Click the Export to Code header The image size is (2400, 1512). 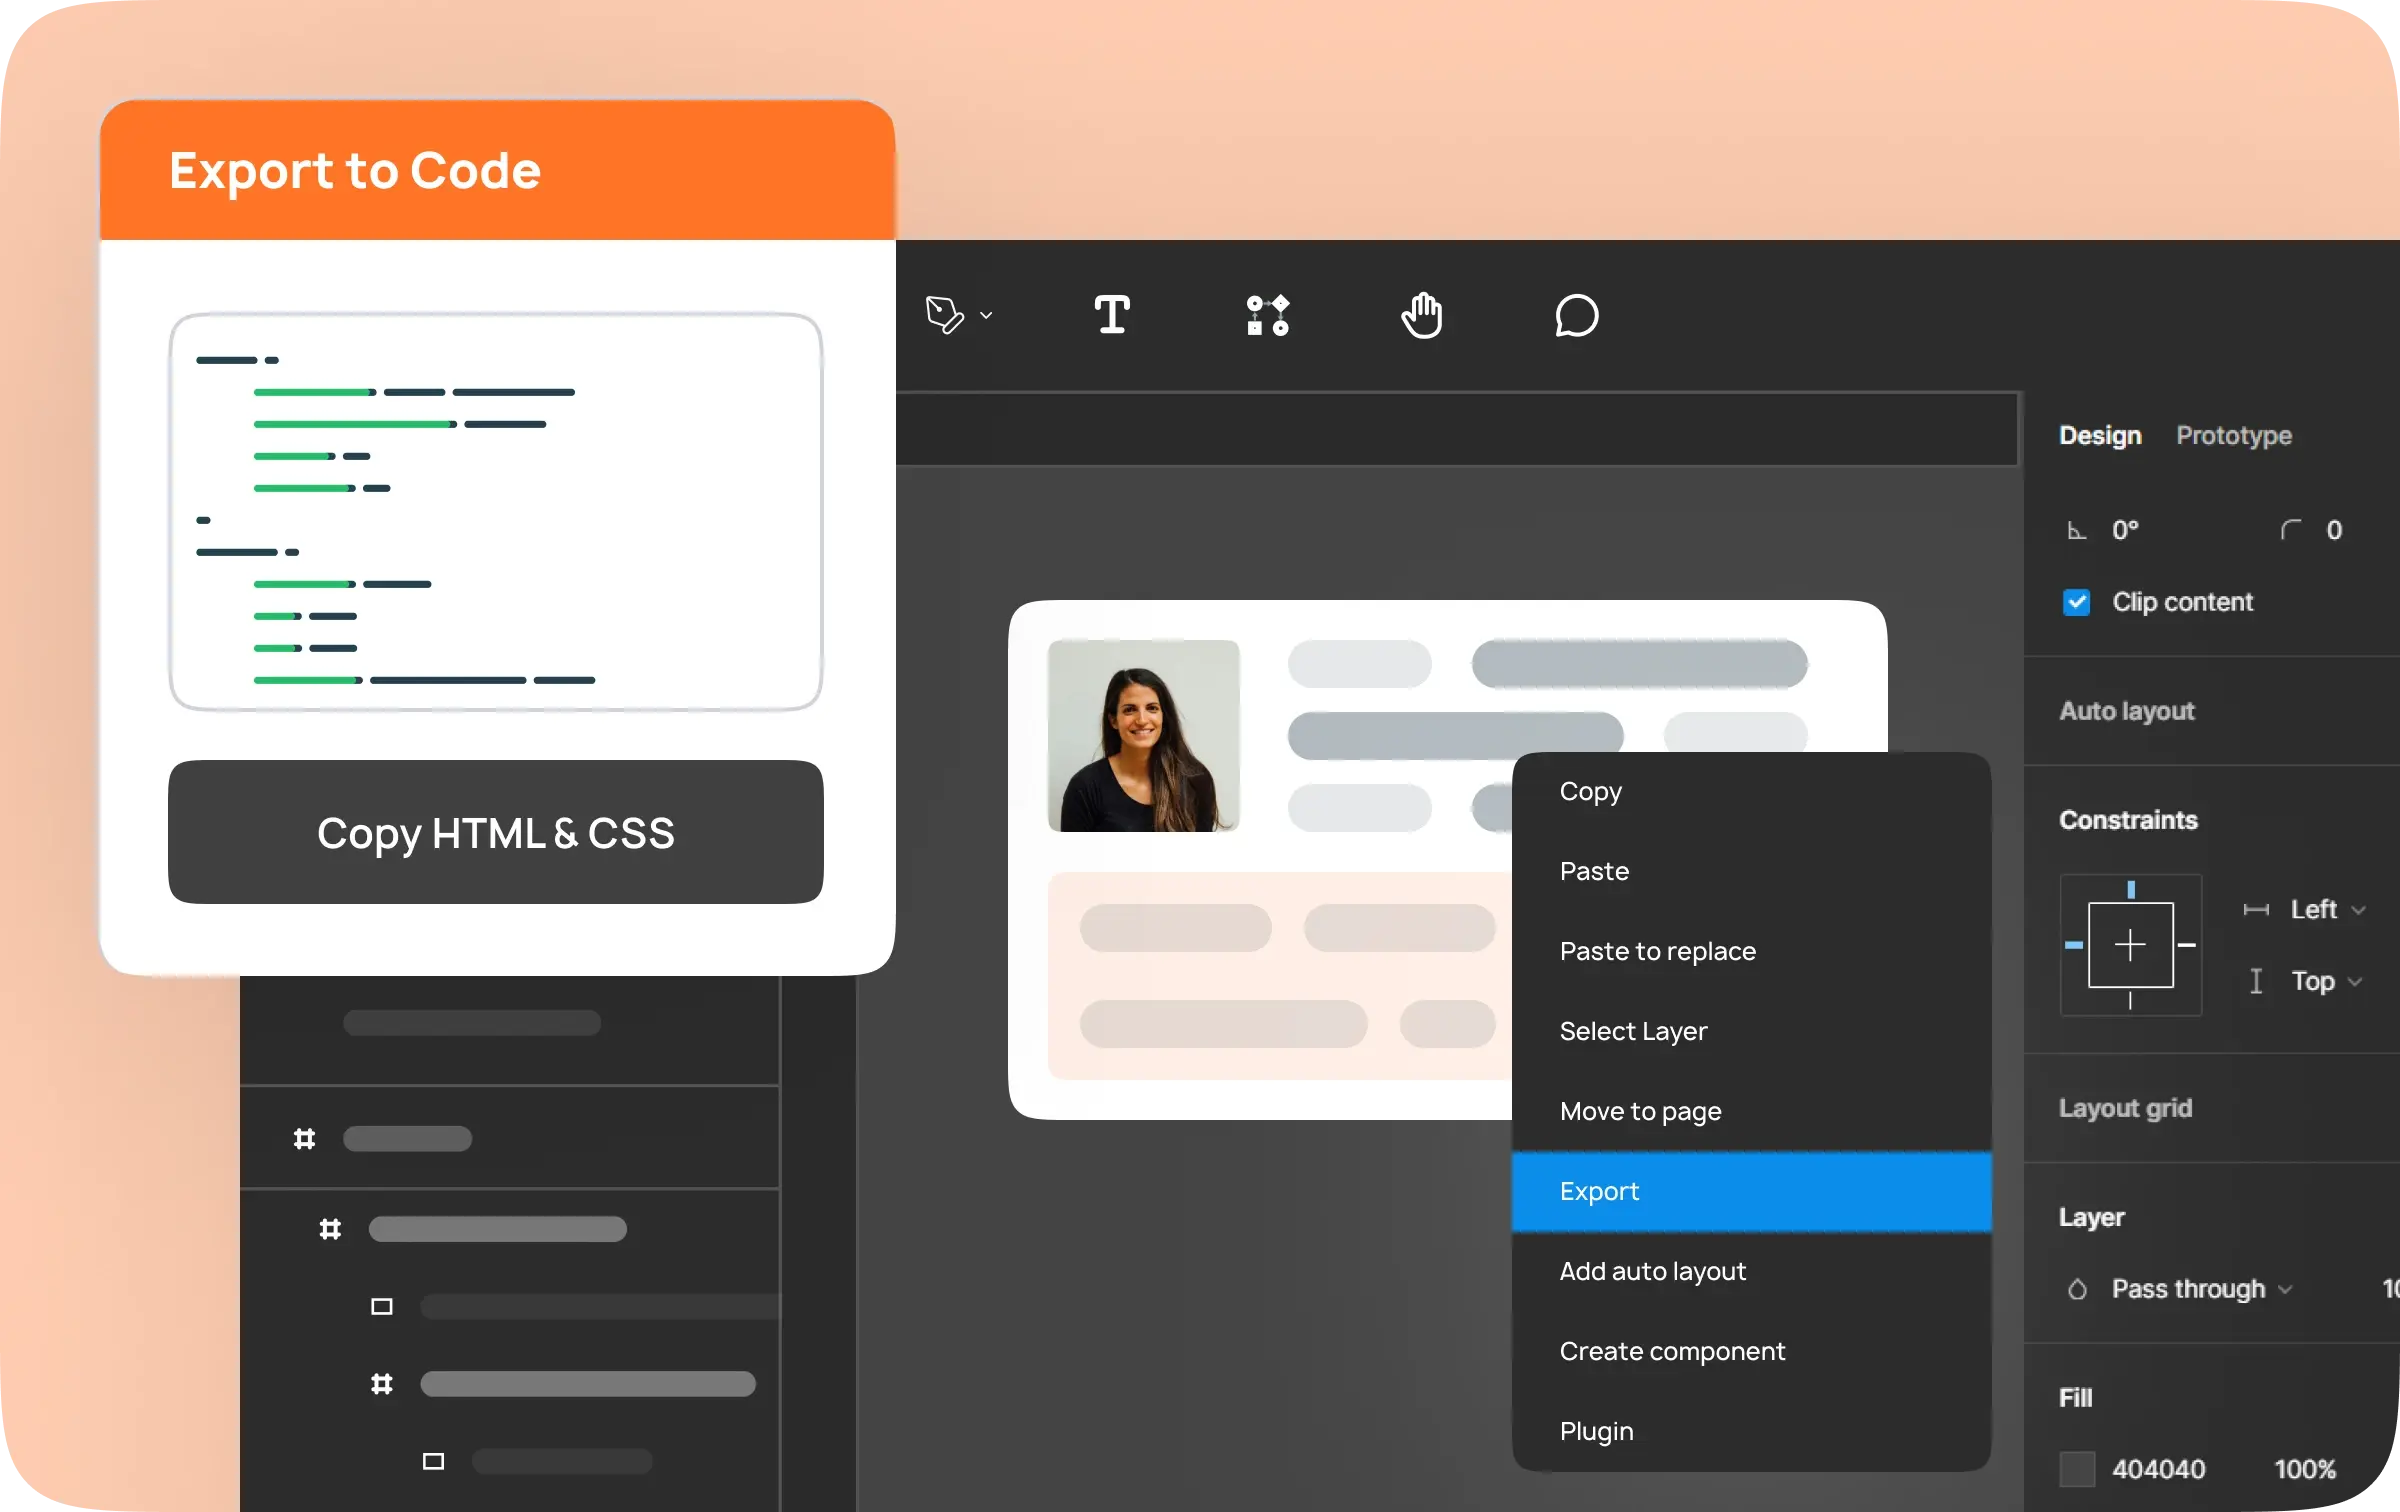497,170
